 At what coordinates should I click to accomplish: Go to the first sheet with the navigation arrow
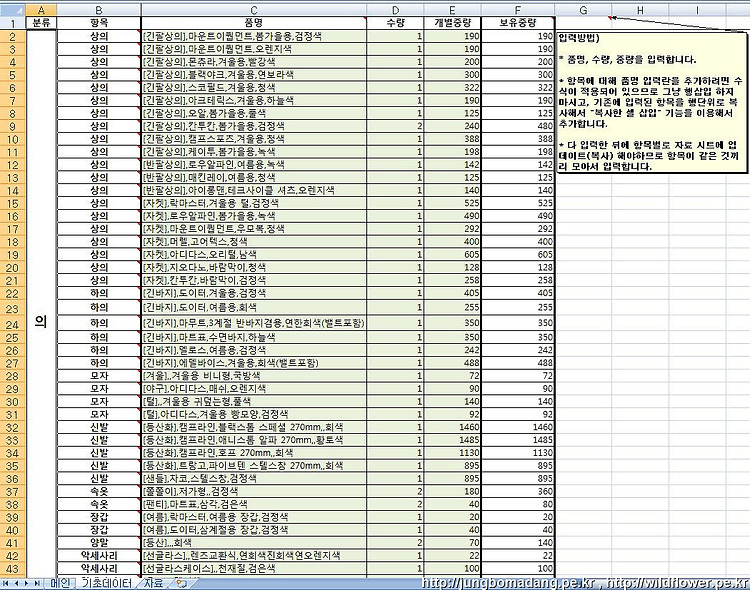click(x=7, y=583)
